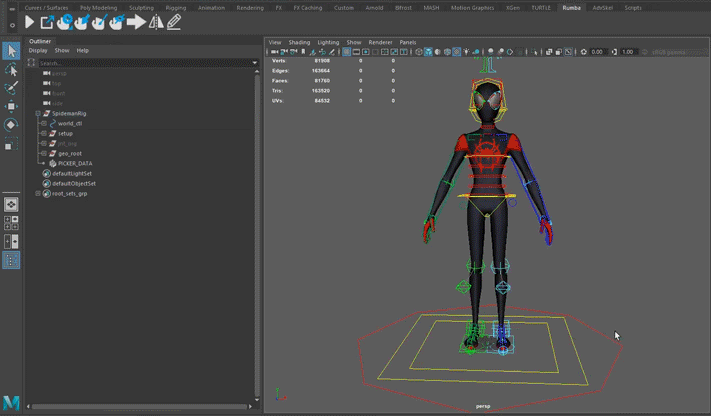711x416 pixels.
Task: Open the Outliner Show menu
Action: 62,50
